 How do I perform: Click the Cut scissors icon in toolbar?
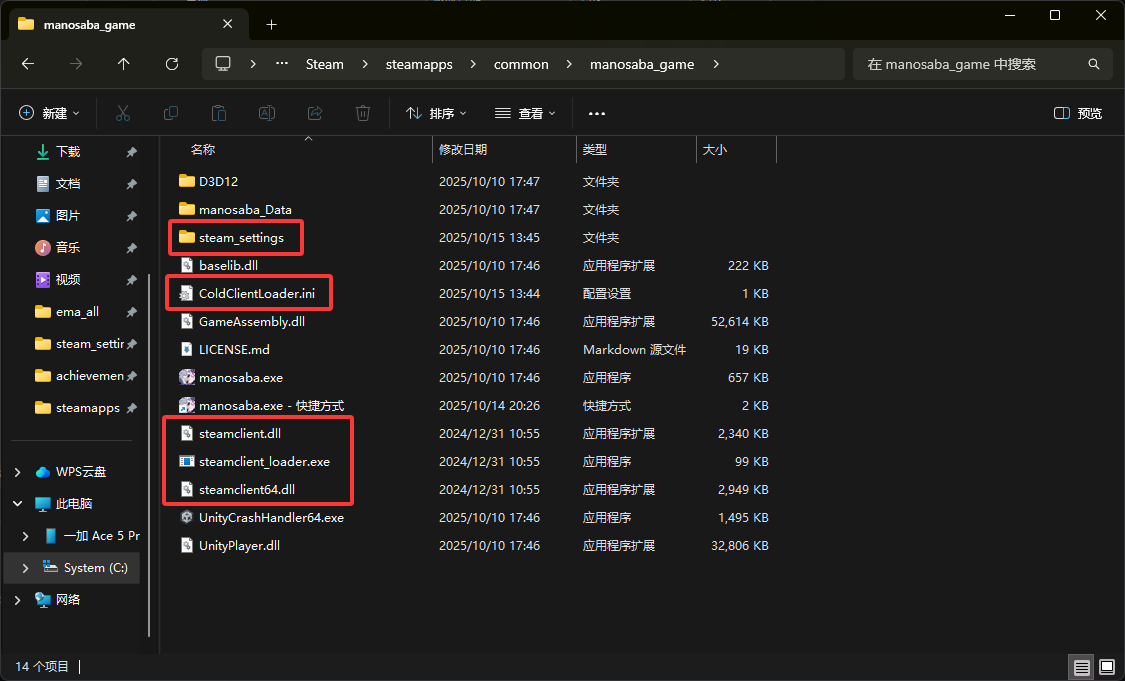[x=123, y=113]
